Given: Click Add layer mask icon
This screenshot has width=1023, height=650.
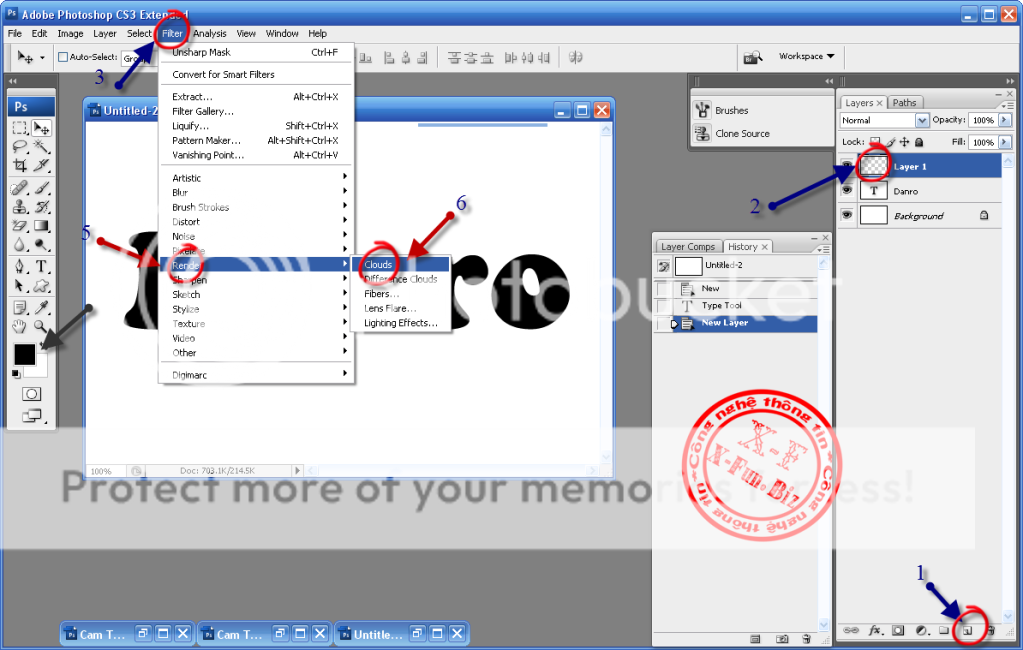Looking at the screenshot, I should pos(898,630).
